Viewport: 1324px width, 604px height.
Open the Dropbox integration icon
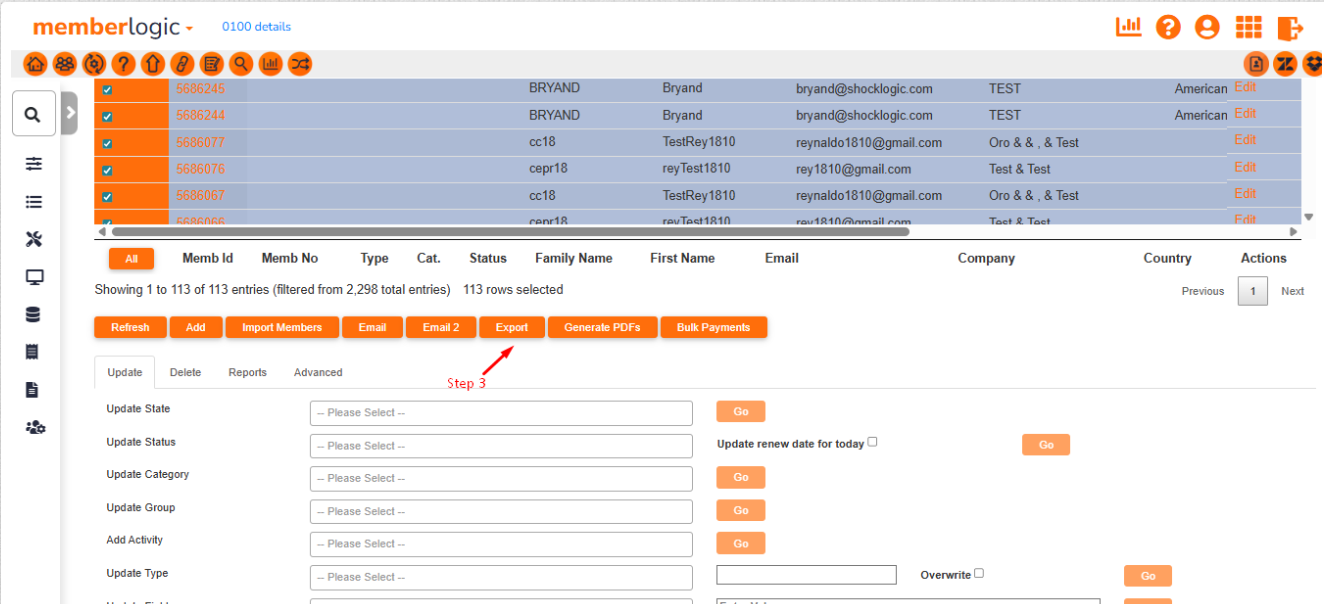pos(1314,64)
